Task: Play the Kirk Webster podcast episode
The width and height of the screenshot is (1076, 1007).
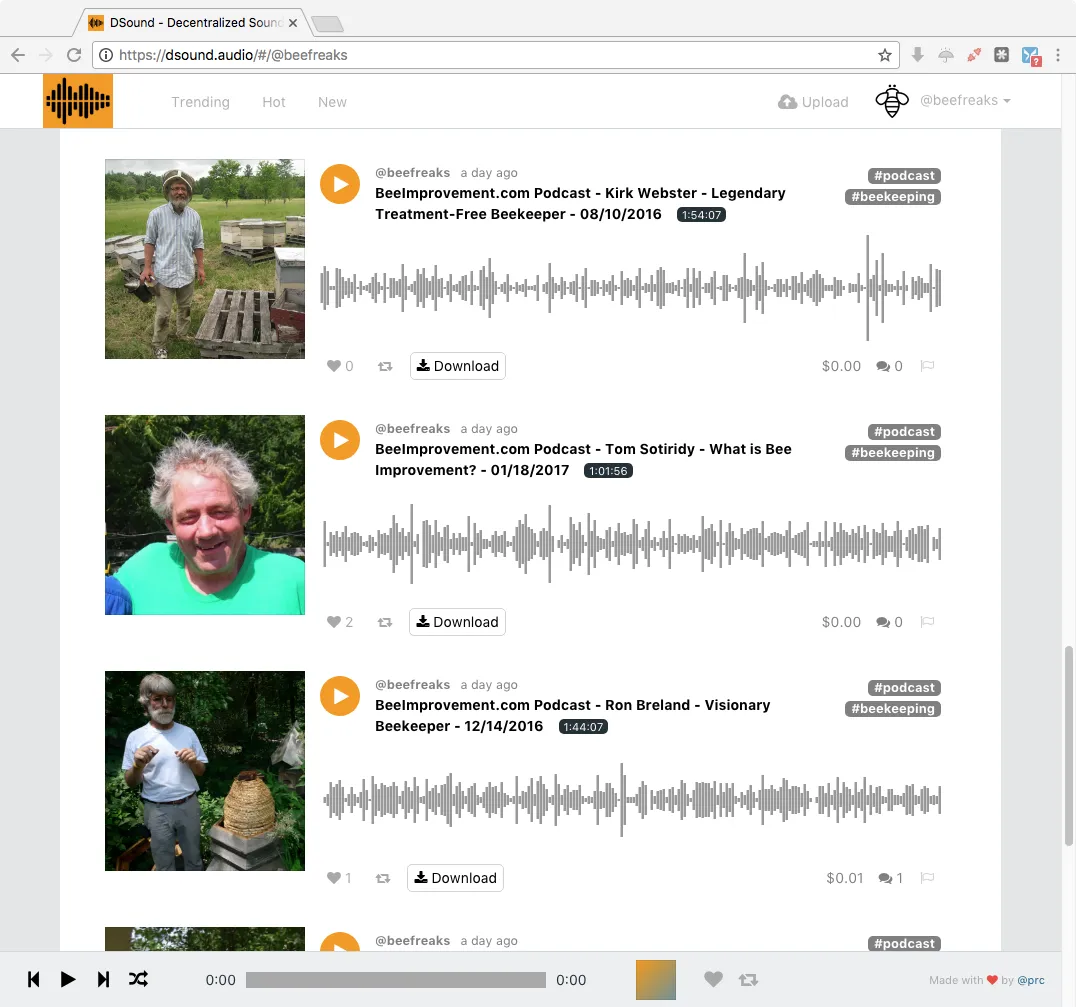Action: pos(340,184)
